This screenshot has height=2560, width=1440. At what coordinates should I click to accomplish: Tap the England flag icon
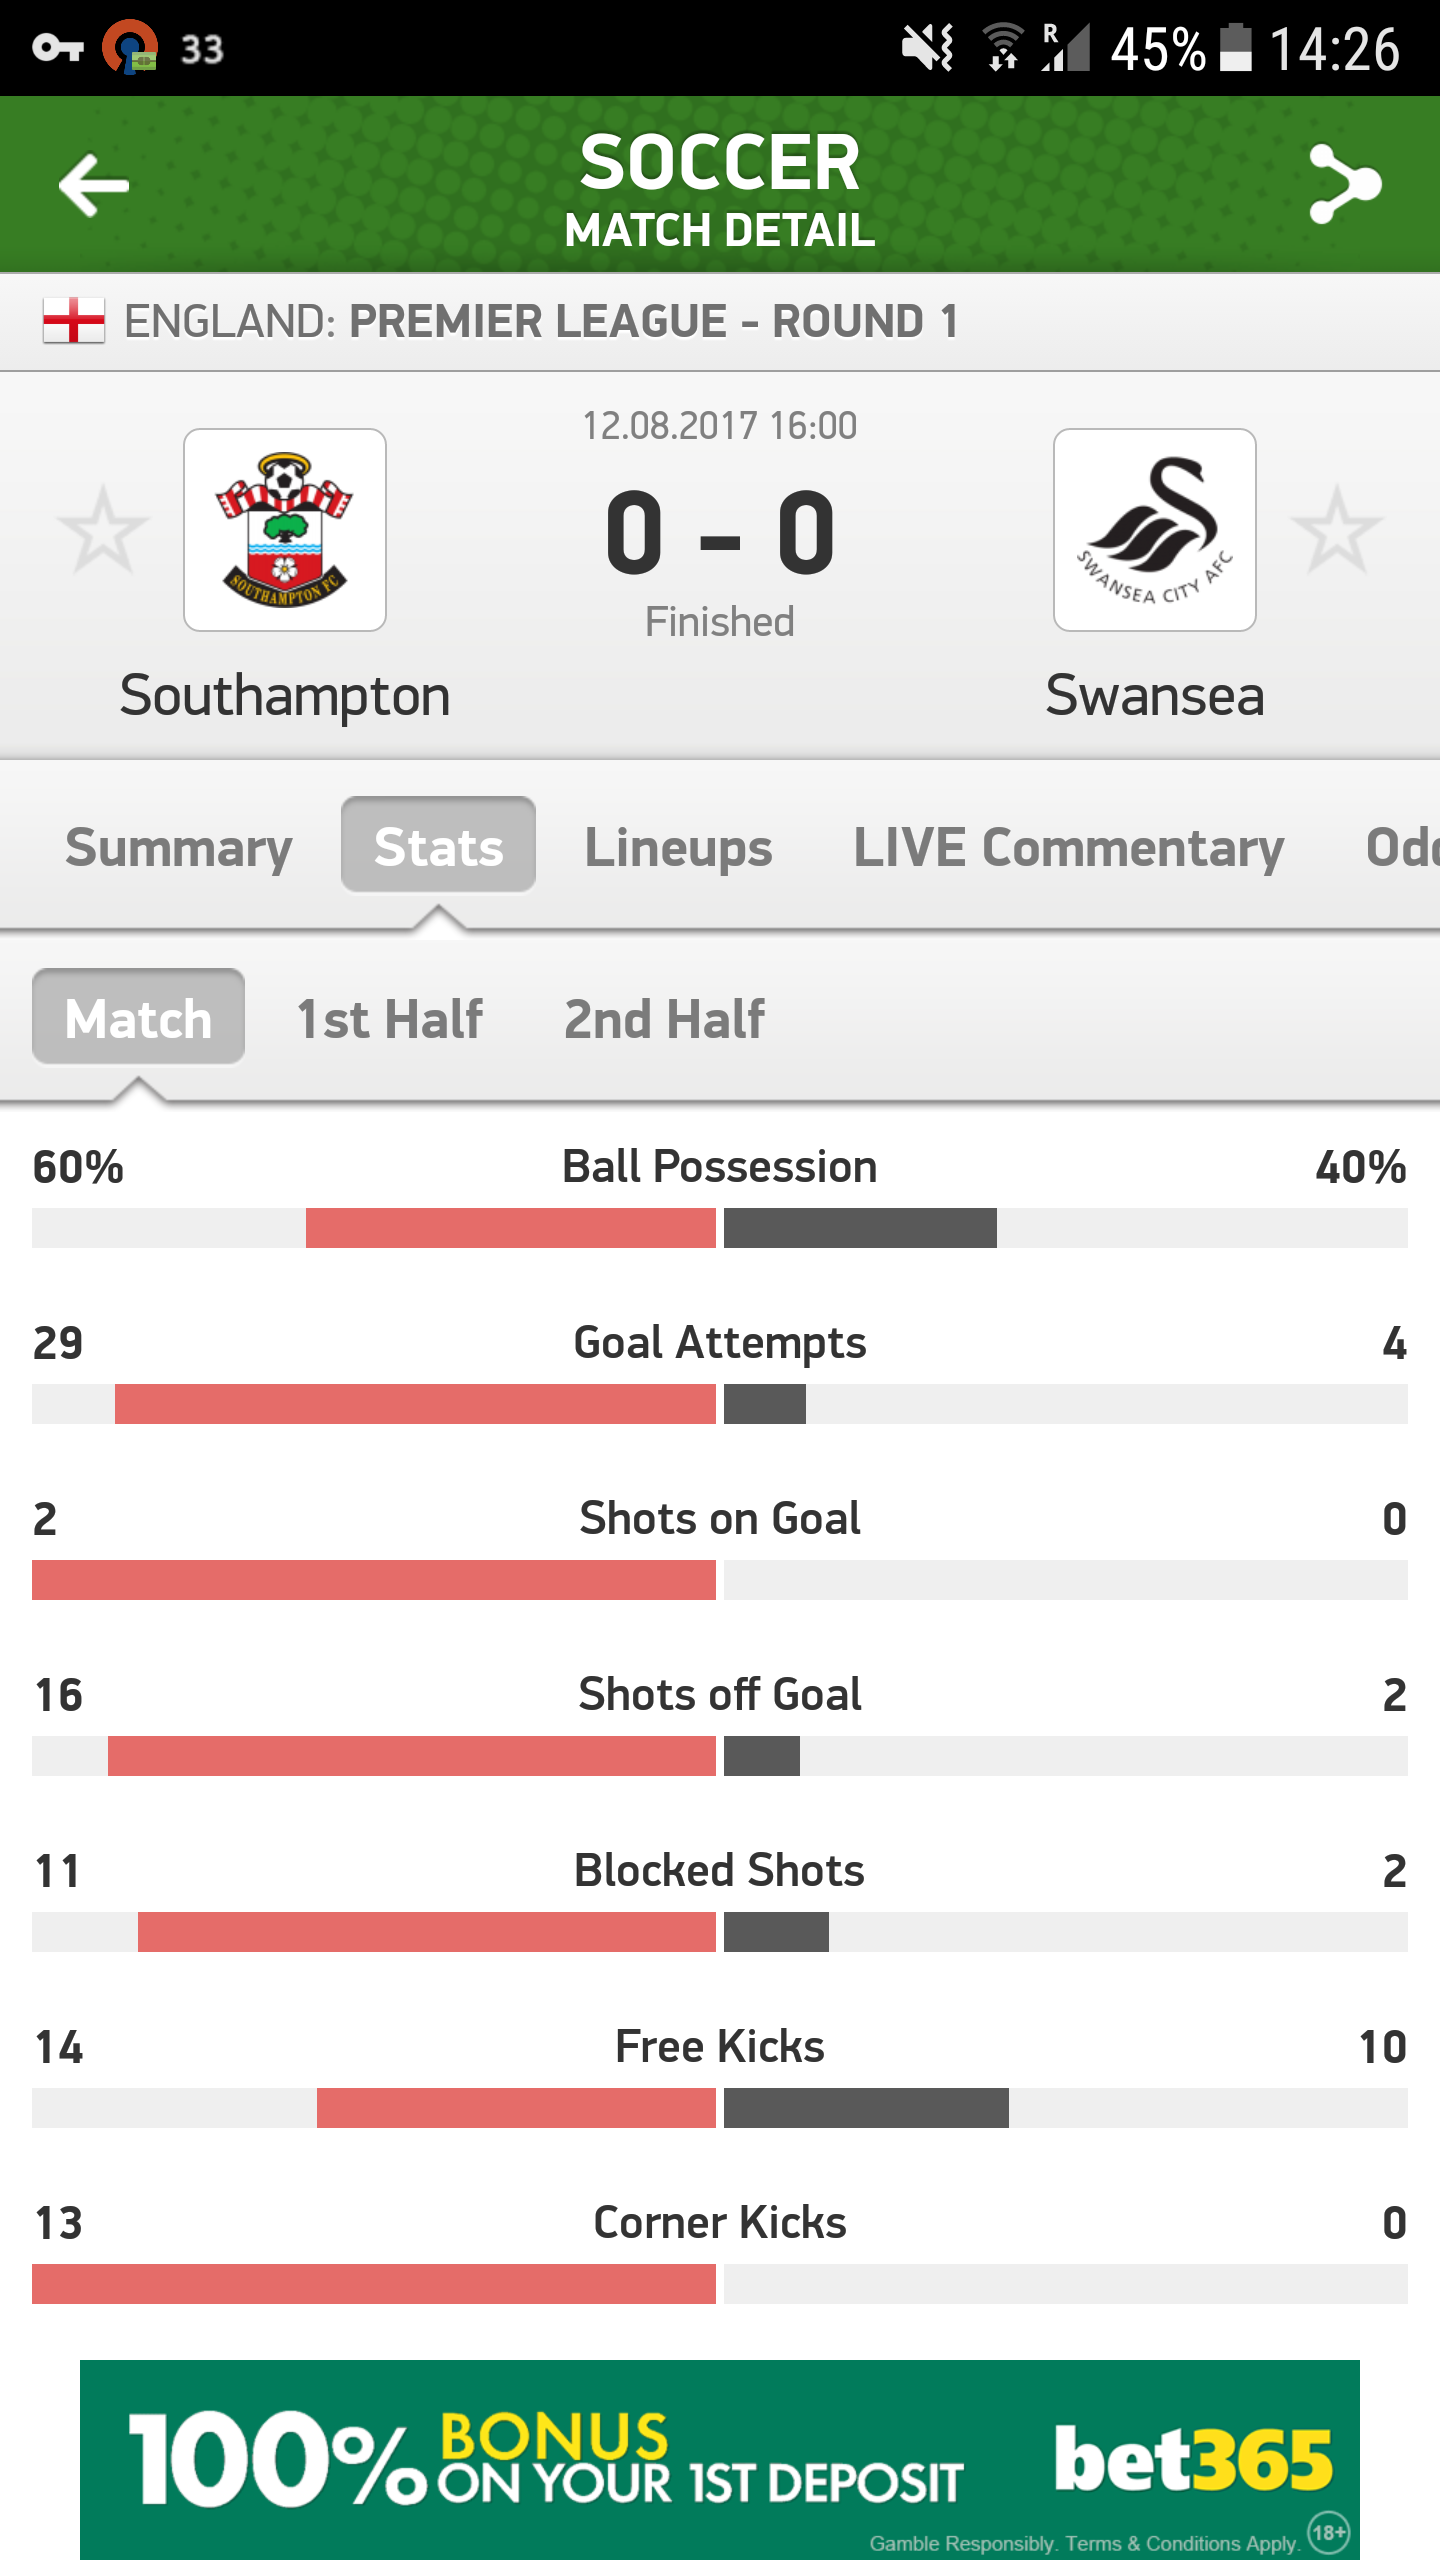74,321
